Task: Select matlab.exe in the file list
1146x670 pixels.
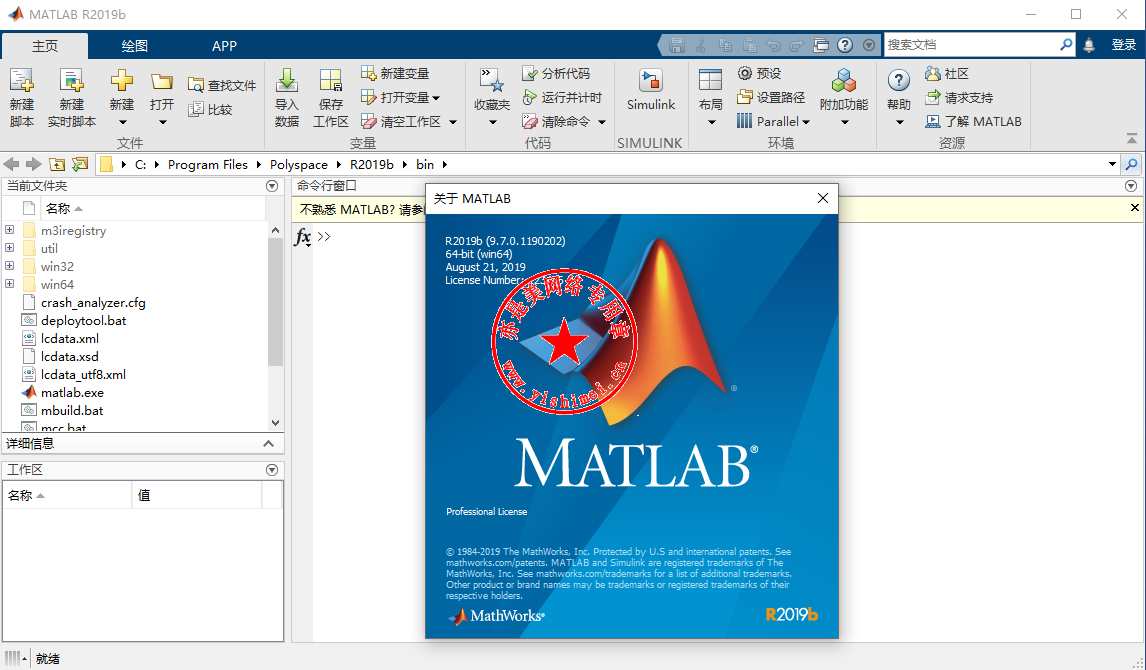Action: click(x=72, y=392)
